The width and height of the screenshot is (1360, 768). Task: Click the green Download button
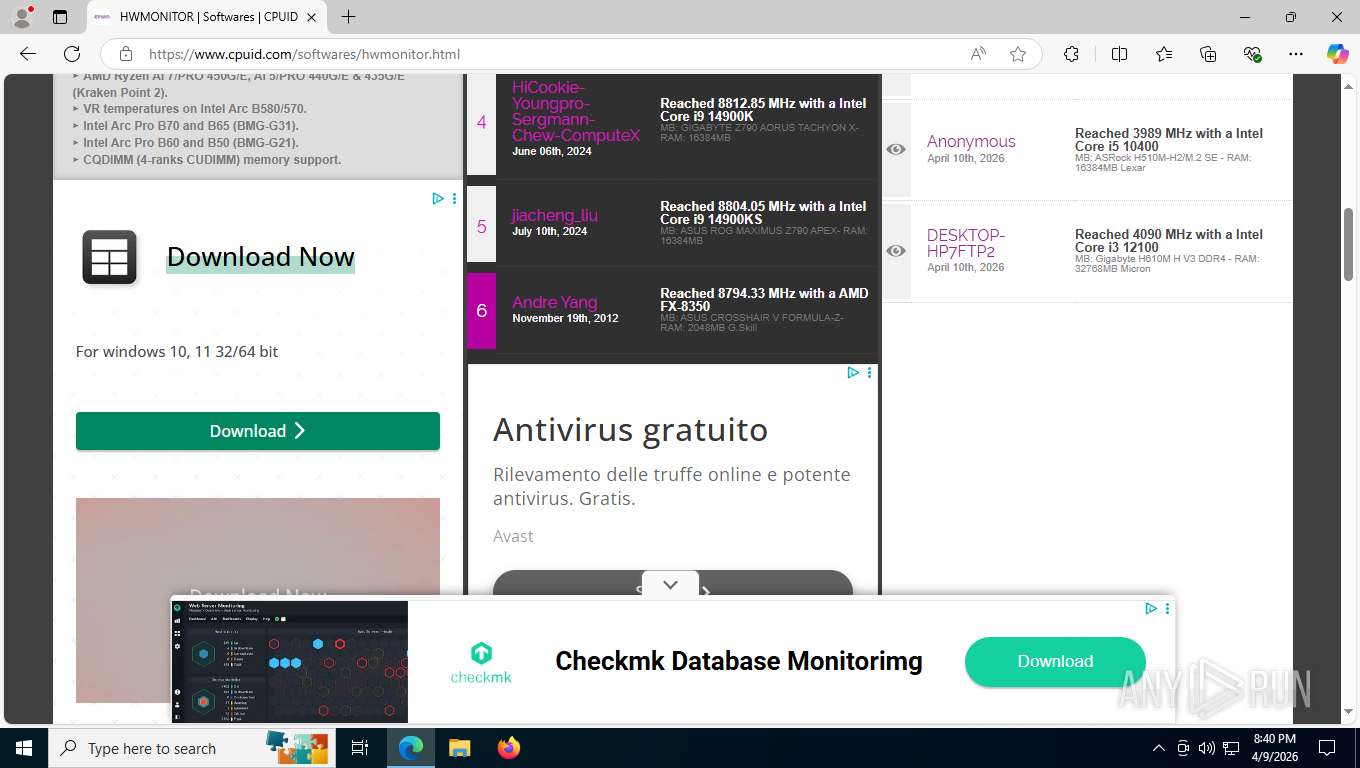tap(258, 431)
